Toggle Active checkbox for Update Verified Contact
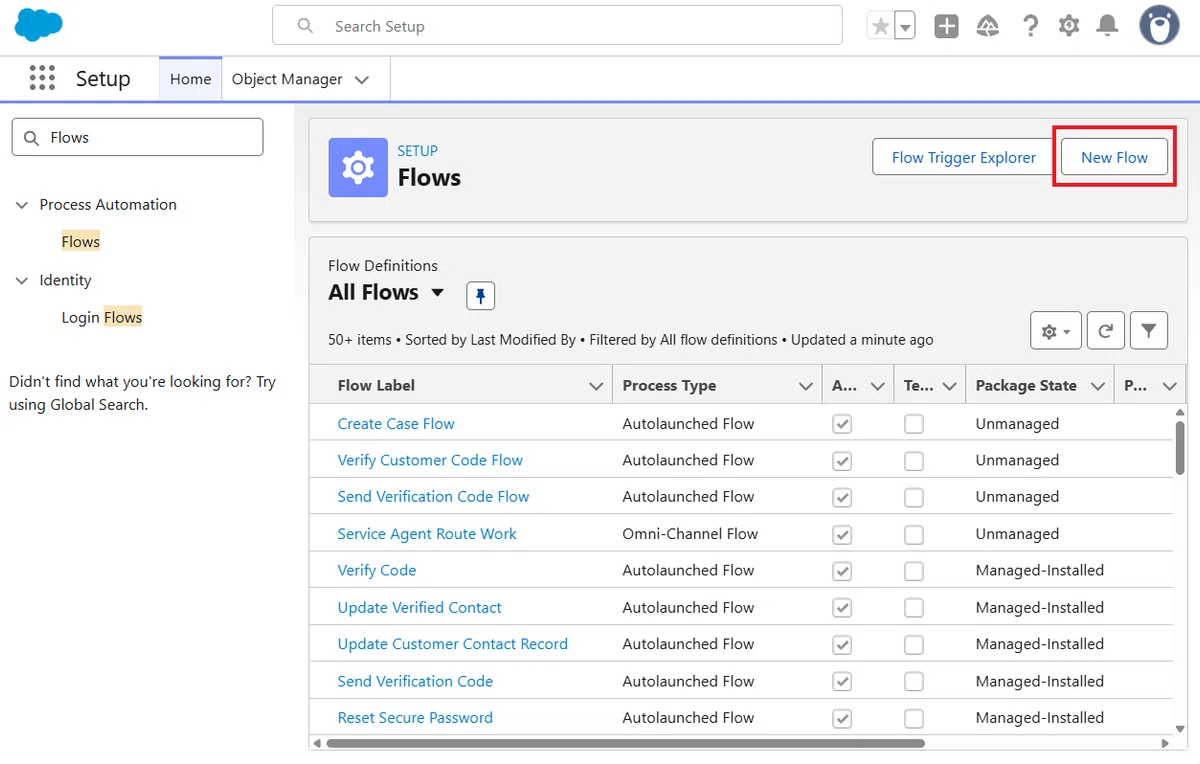1200x764 pixels. [842, 608]
